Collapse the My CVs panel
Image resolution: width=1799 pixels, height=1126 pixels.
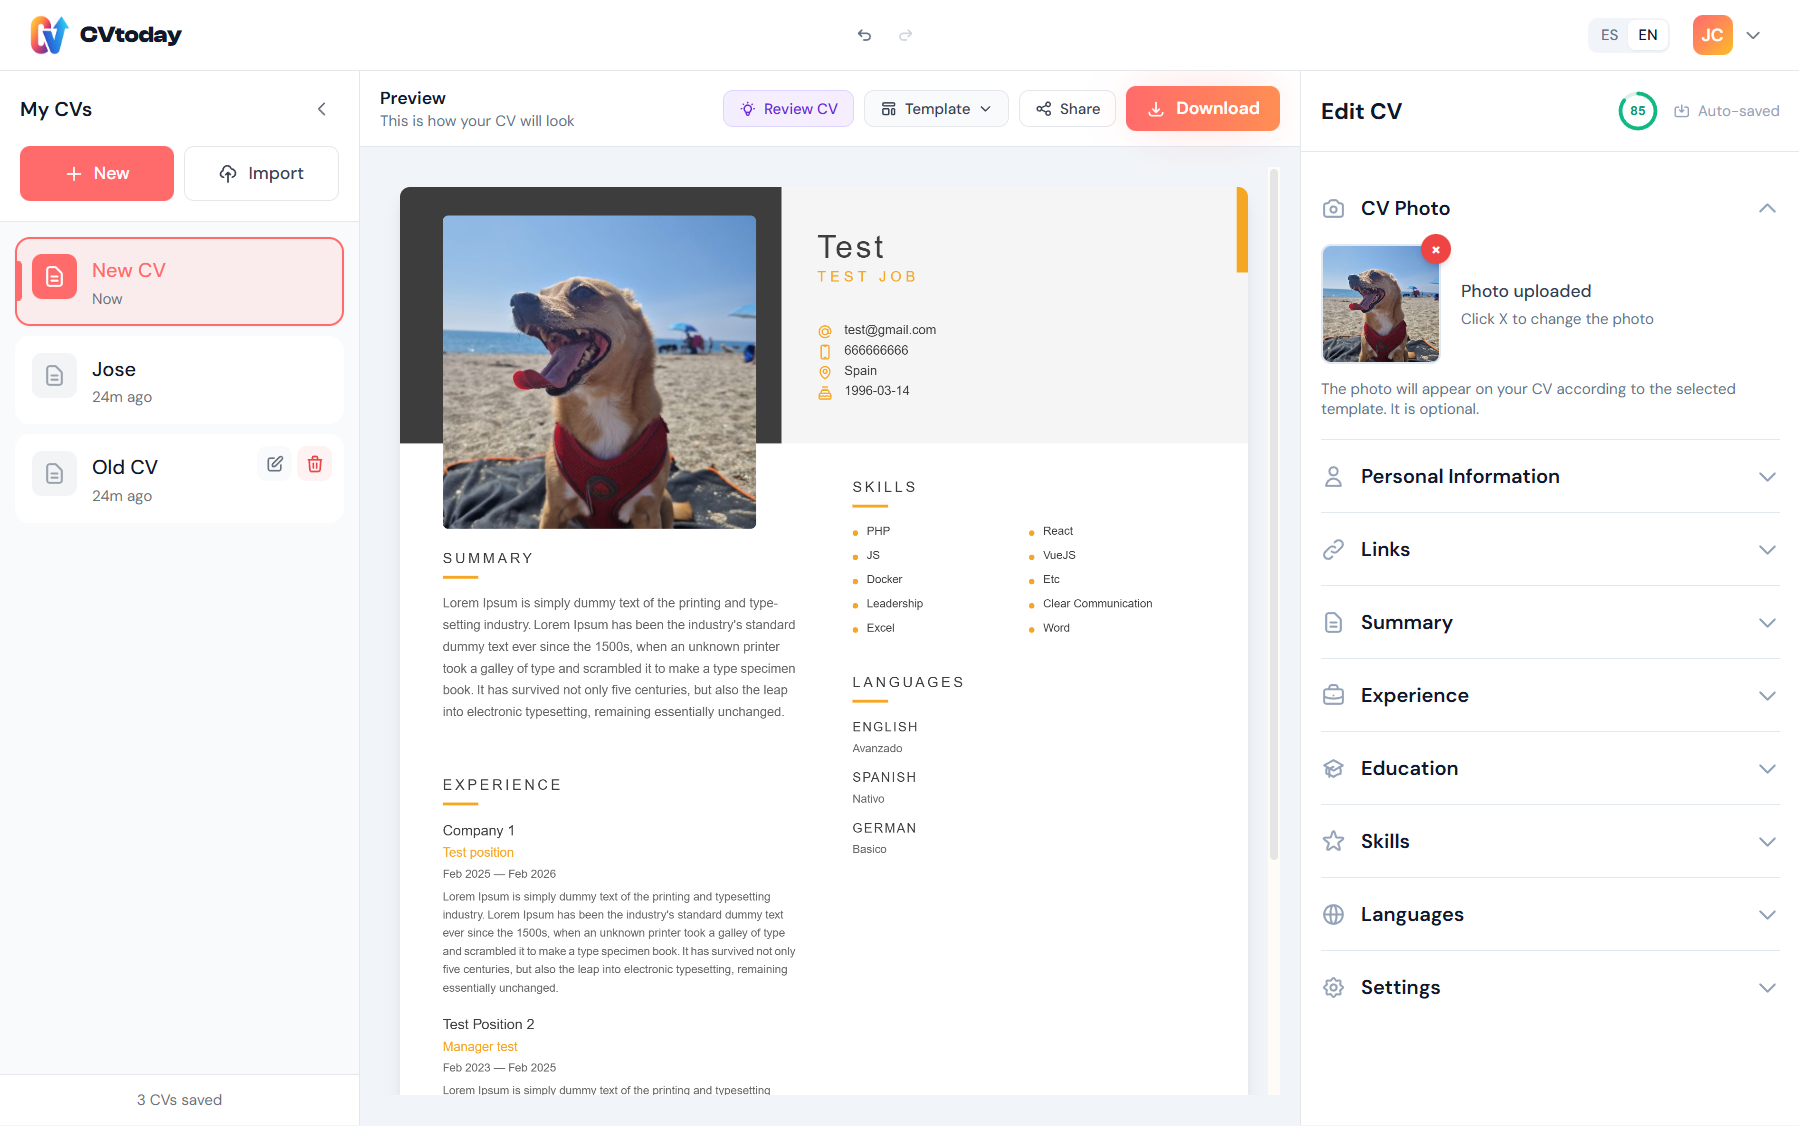coord(321,108)
